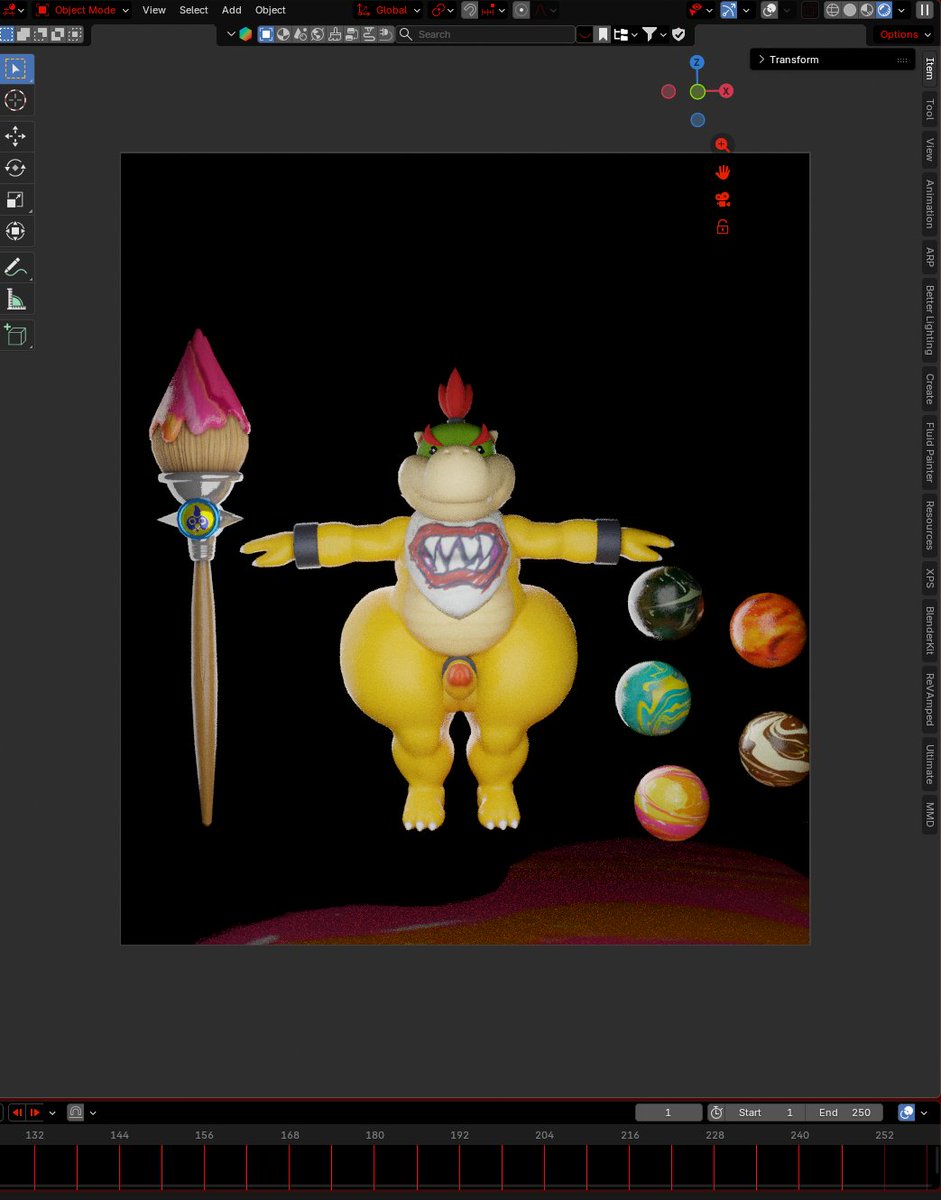Switch to Wireframe viewport shading
This screenshot has height=1200, width=941.
833,10
